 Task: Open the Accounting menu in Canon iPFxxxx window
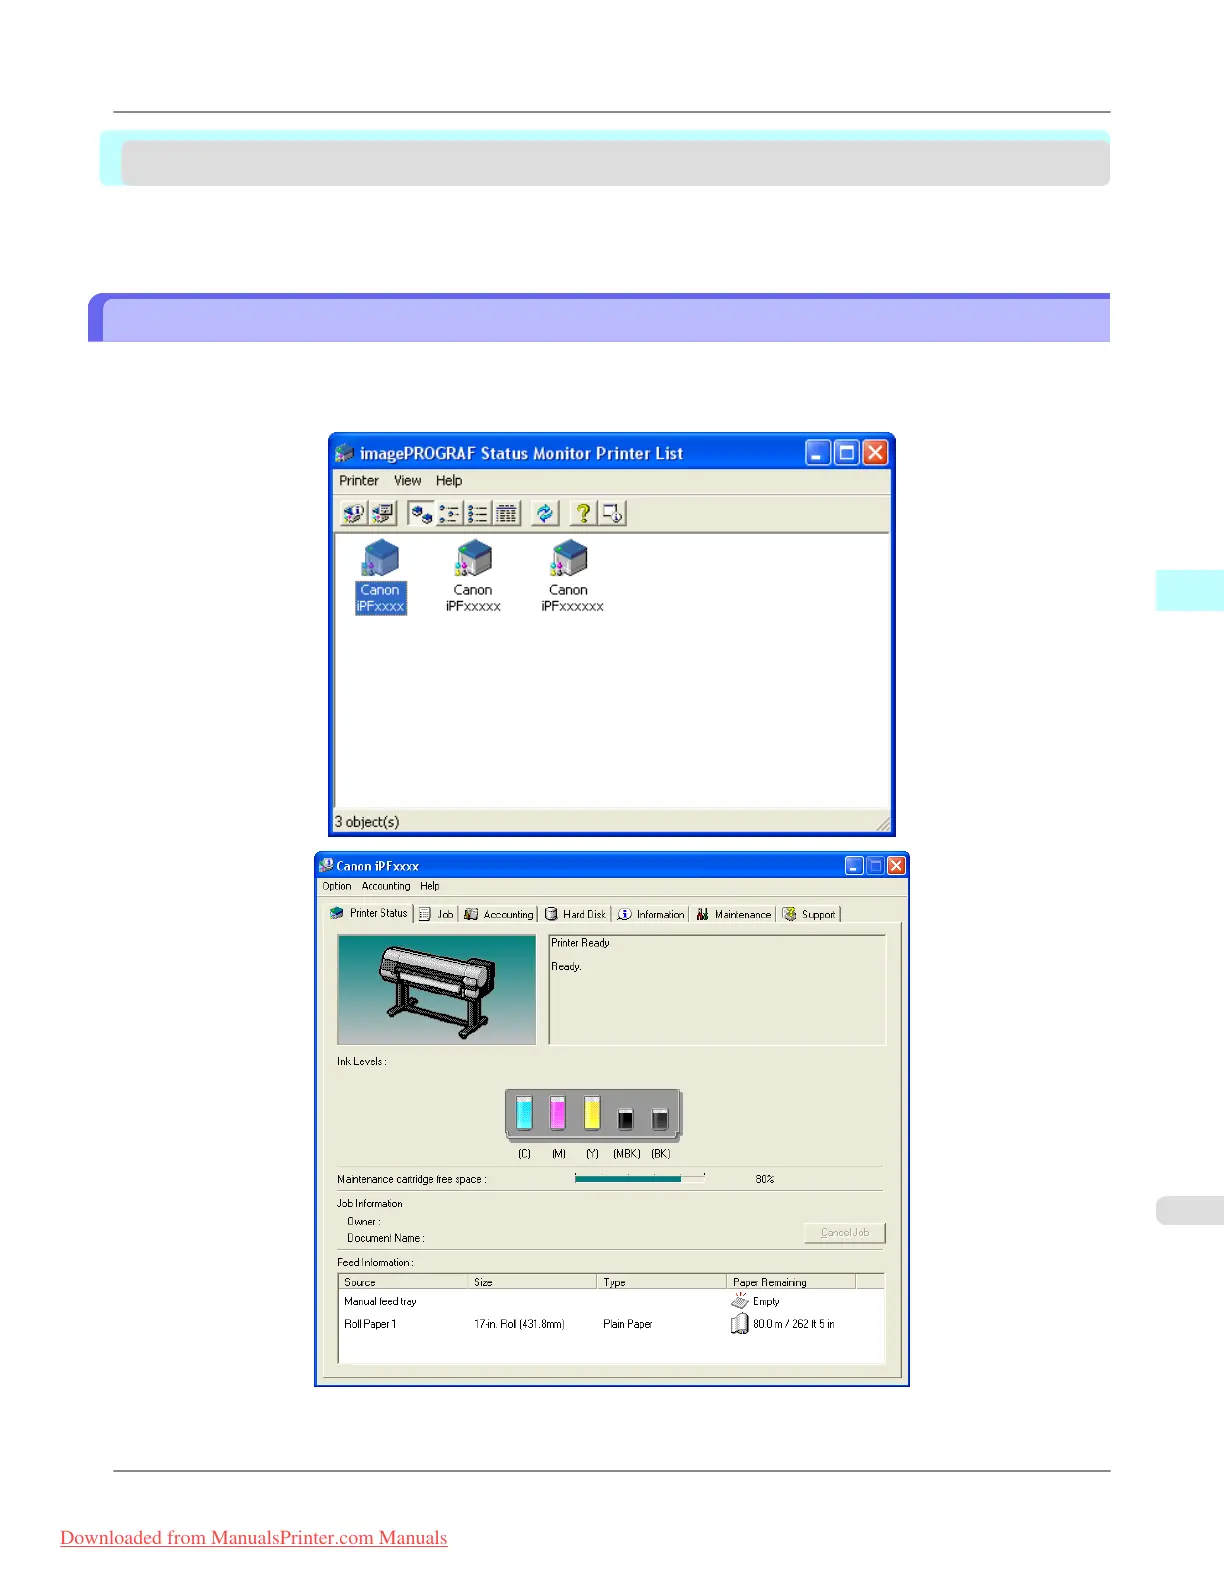386,886
